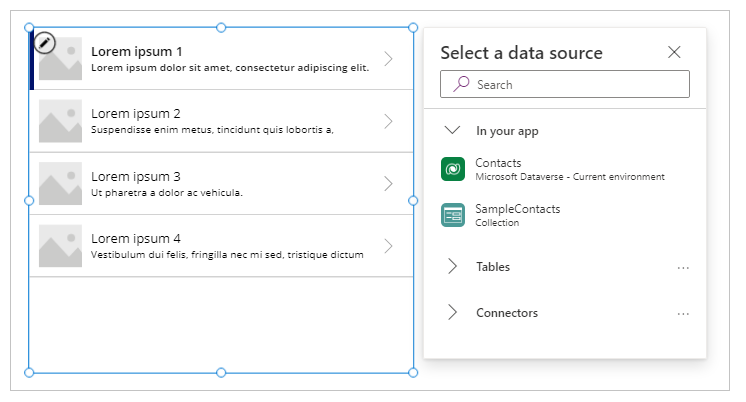Collapse the In your app section
Screen dimensions: 746x402
click(453, 130)
